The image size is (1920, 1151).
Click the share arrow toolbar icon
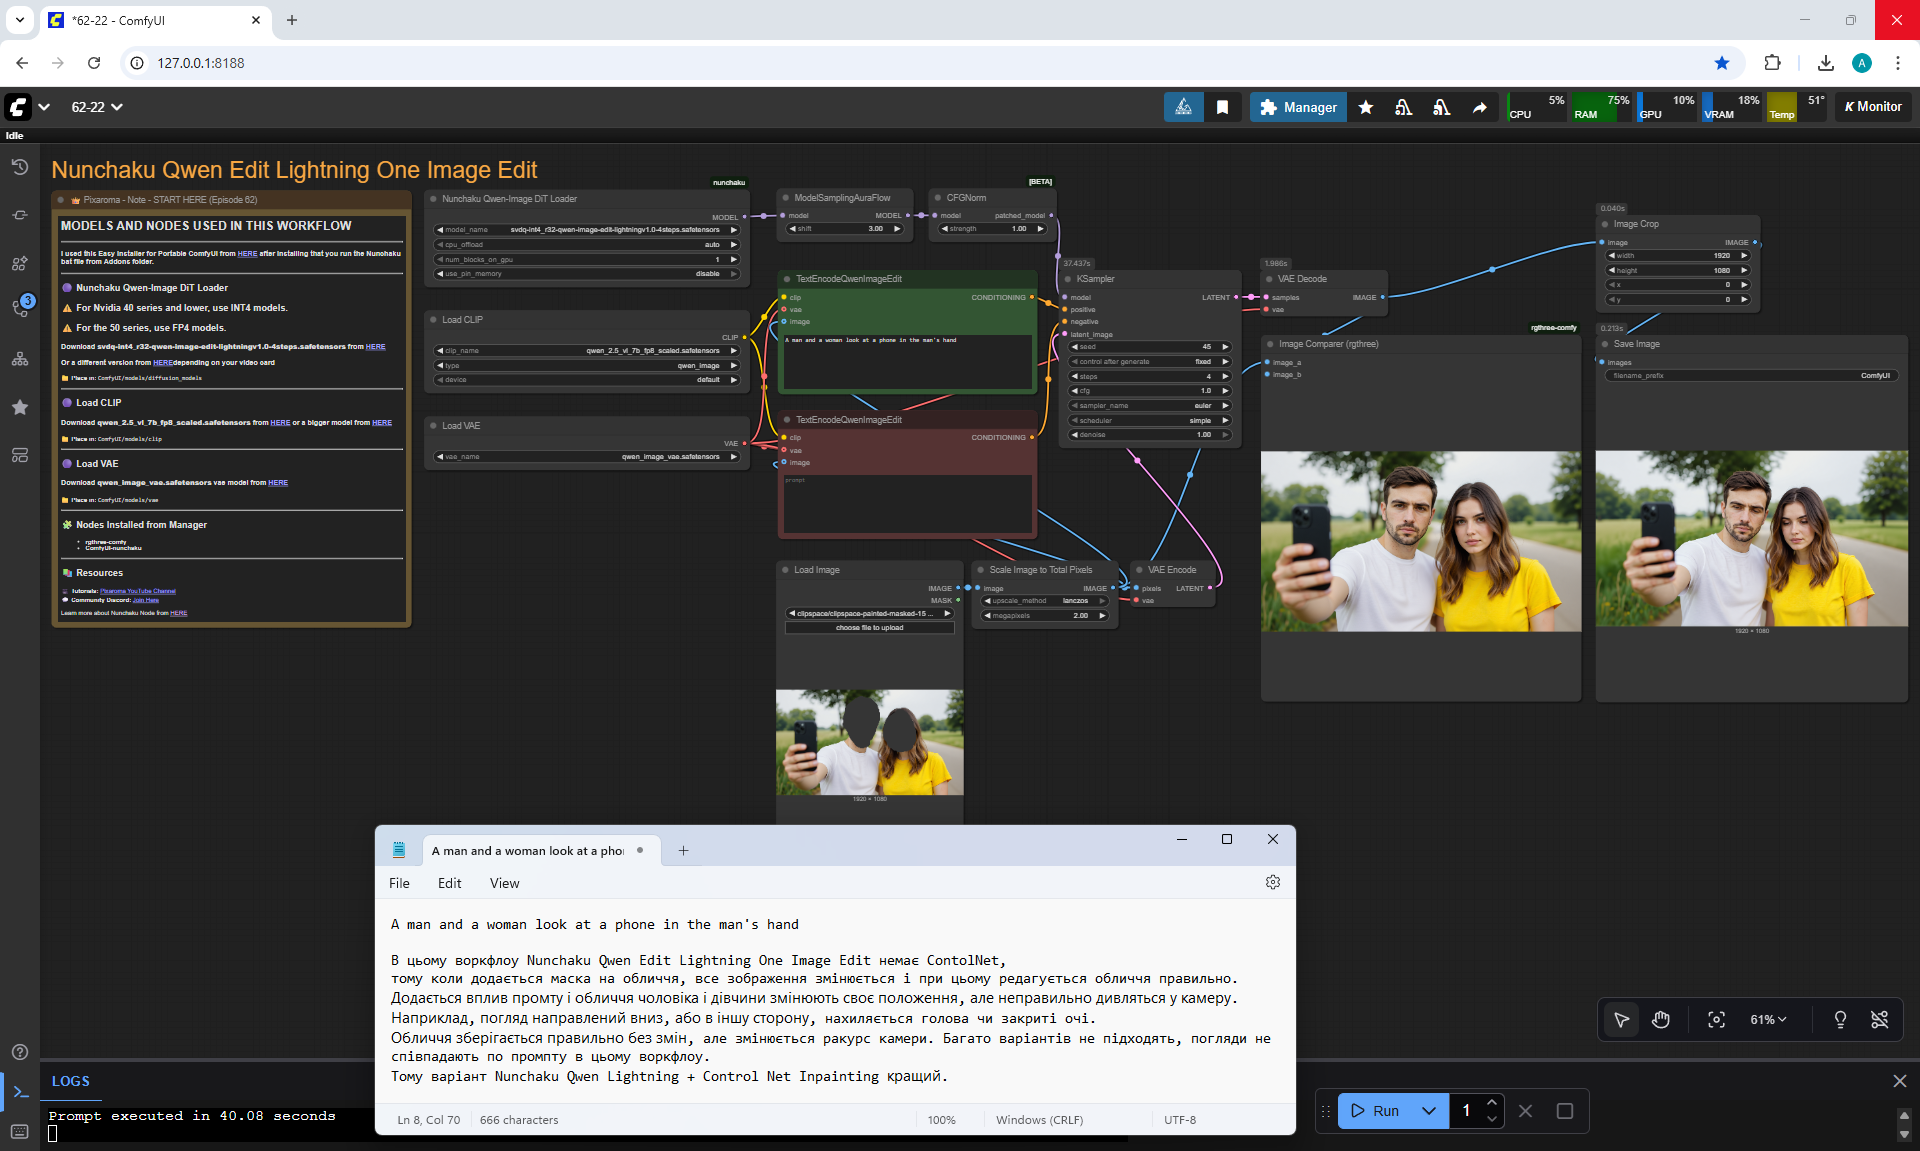(1479, 107)
